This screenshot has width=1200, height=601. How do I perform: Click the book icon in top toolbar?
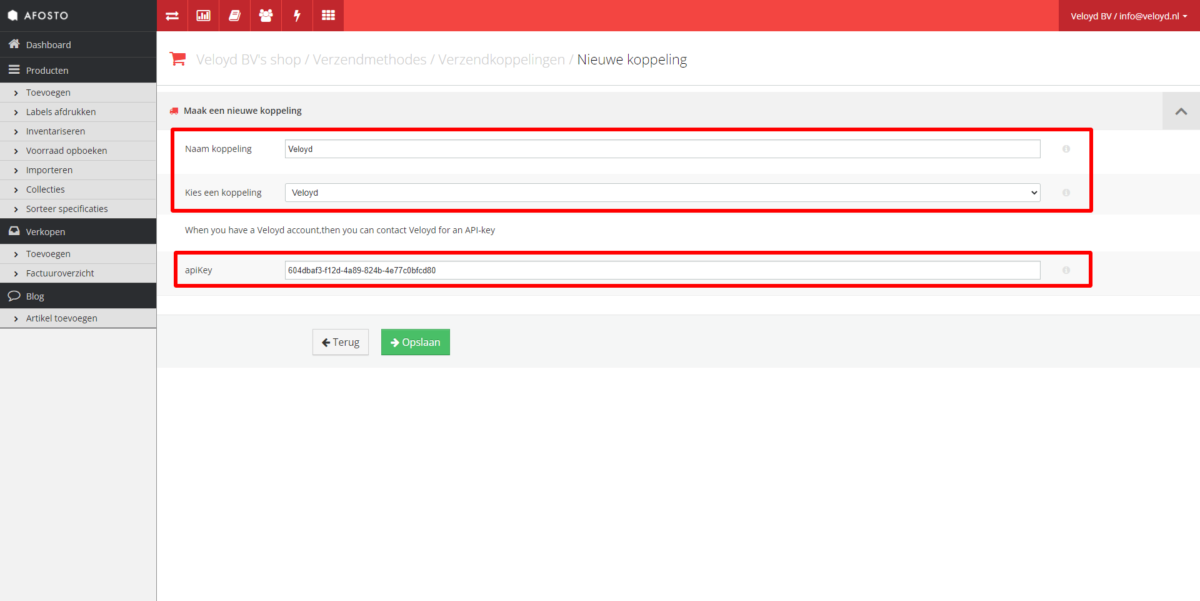click(x=234, y=15)
